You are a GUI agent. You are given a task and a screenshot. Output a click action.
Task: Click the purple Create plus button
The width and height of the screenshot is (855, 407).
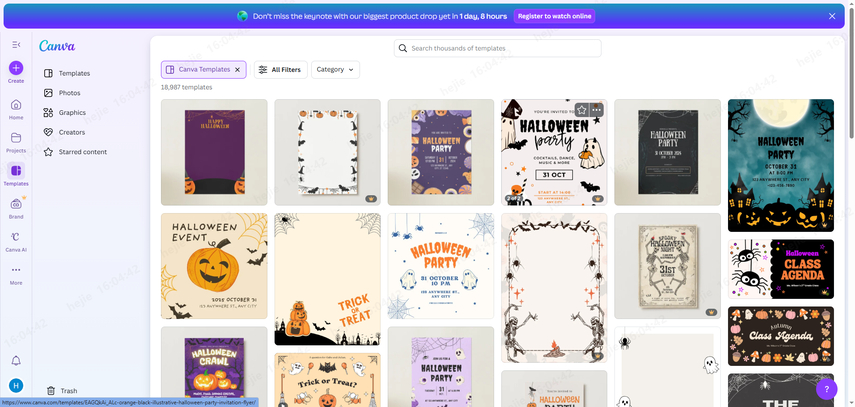16,68
